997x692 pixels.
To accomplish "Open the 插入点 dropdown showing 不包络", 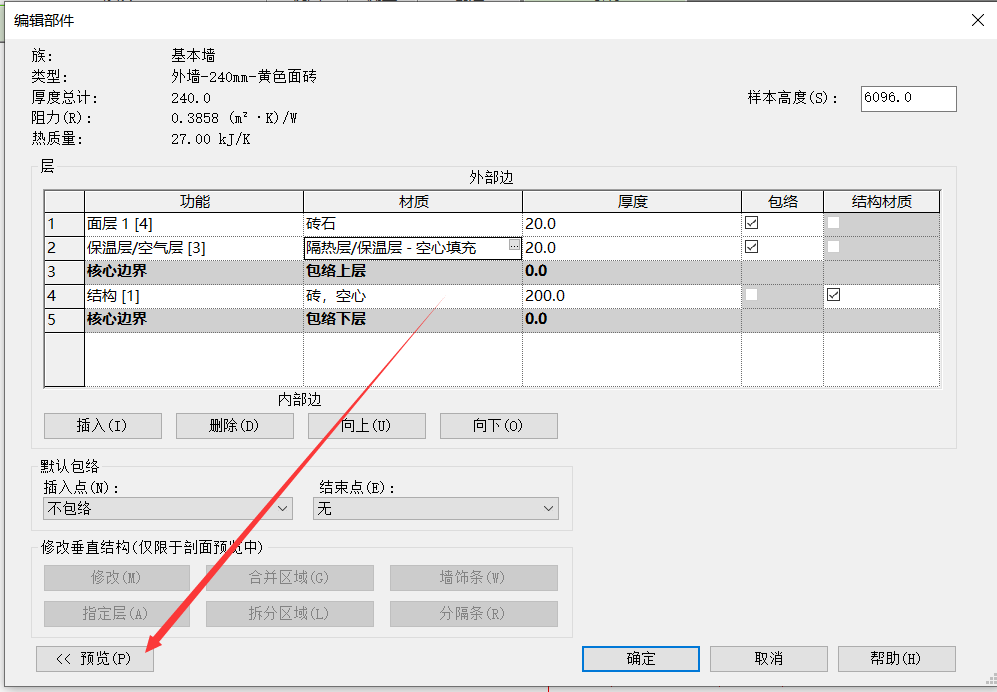I will coord(167,509).
